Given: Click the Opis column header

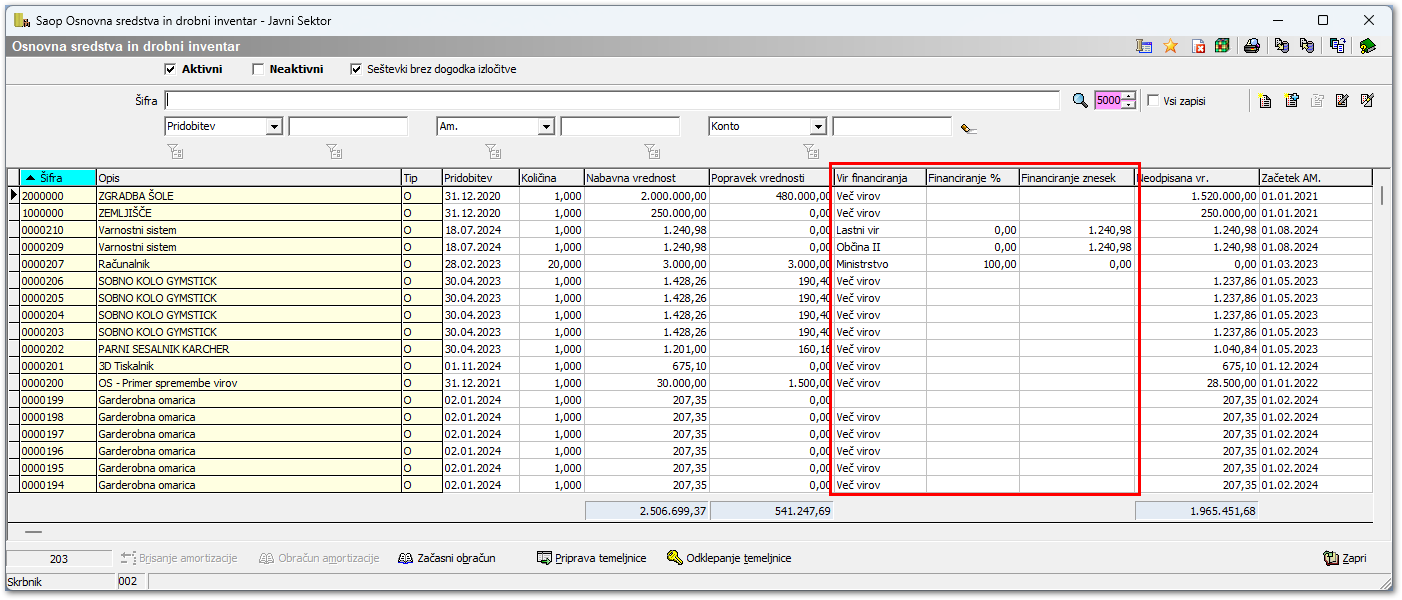Looking at the screenshot, I should point(249,178).
